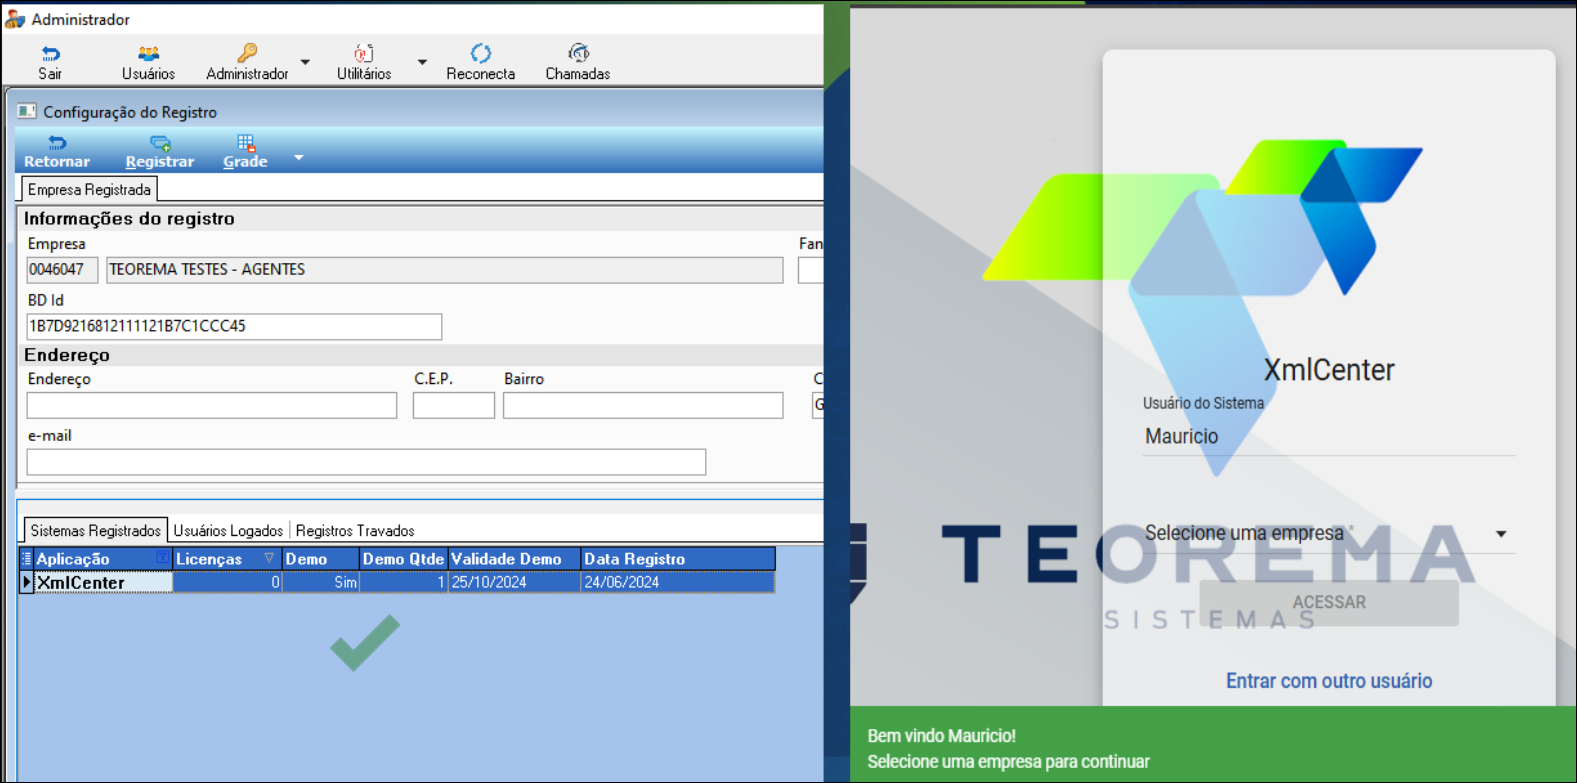The width and height of the screenshot is (1577, 783).
Task: Expand the Administrador dropdown arrow
Action: click(305, 62)
